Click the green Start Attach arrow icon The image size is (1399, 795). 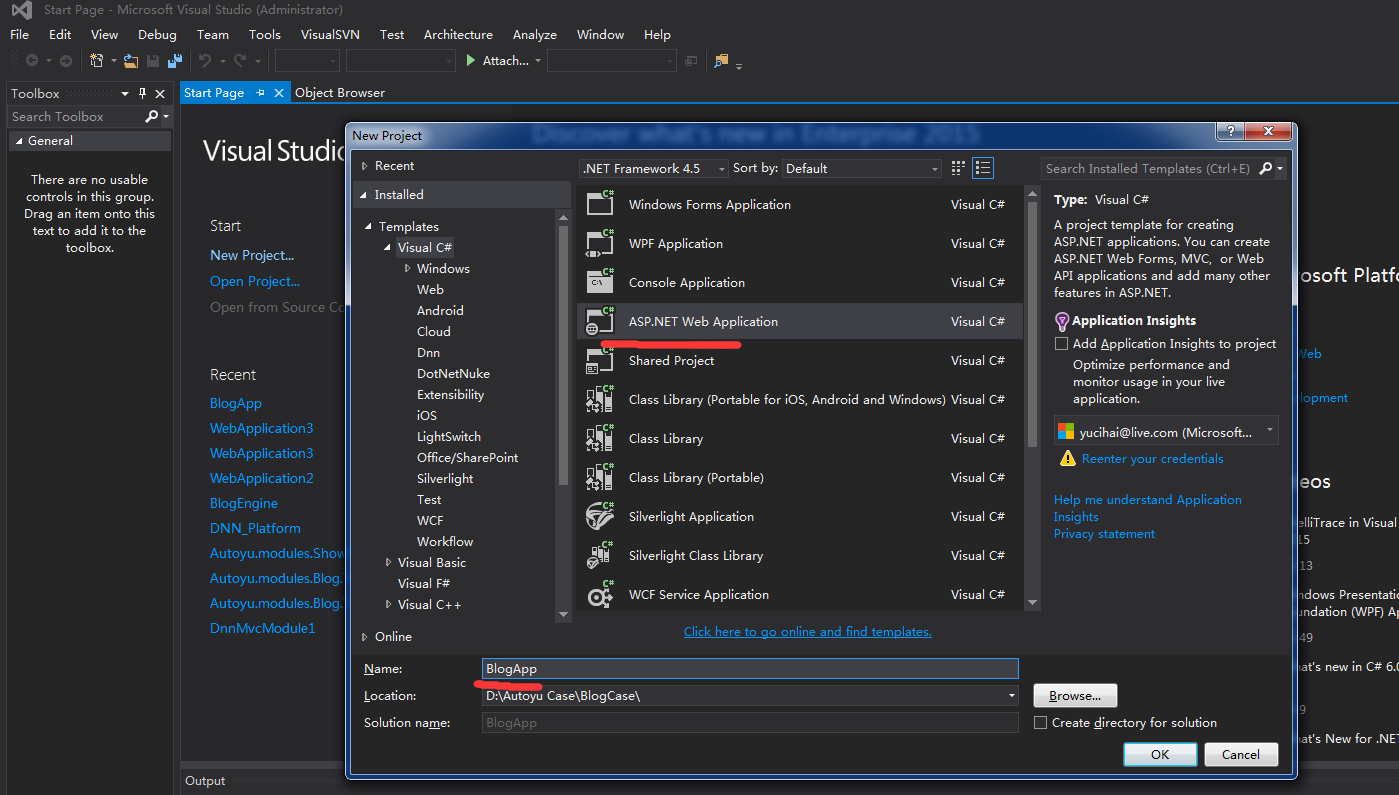point(471,61)
